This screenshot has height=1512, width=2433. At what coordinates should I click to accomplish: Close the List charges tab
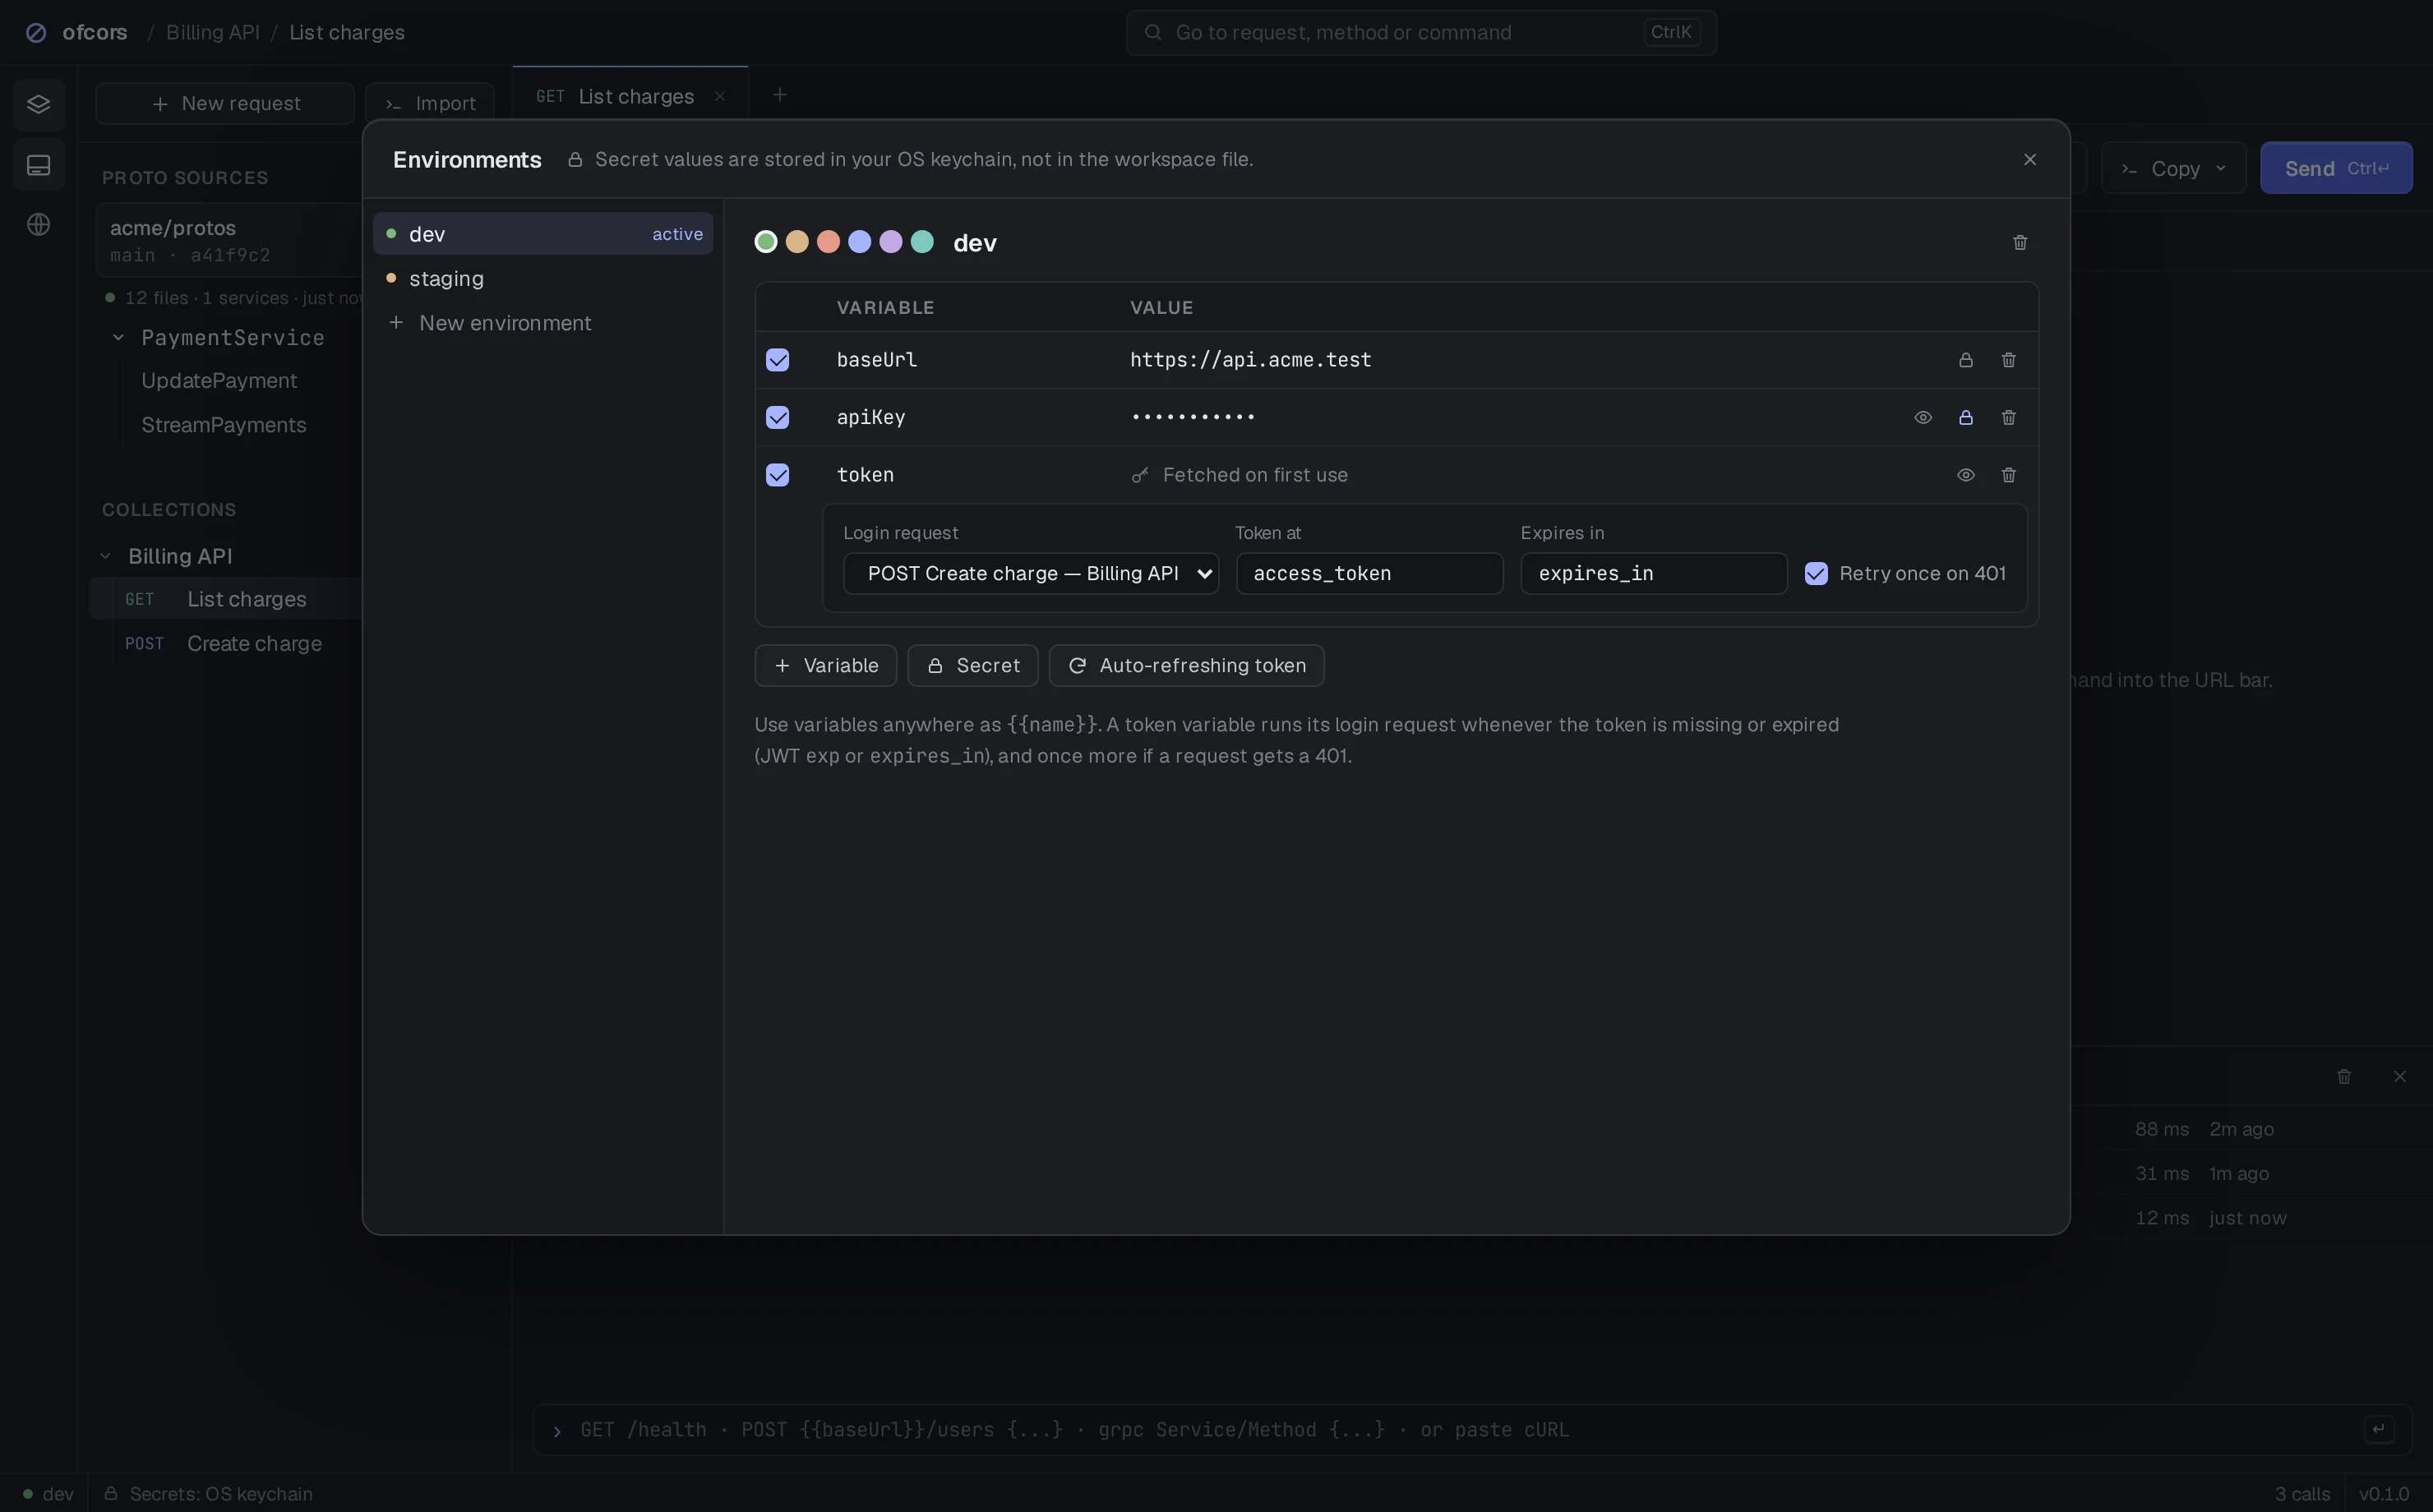point(719,97)
